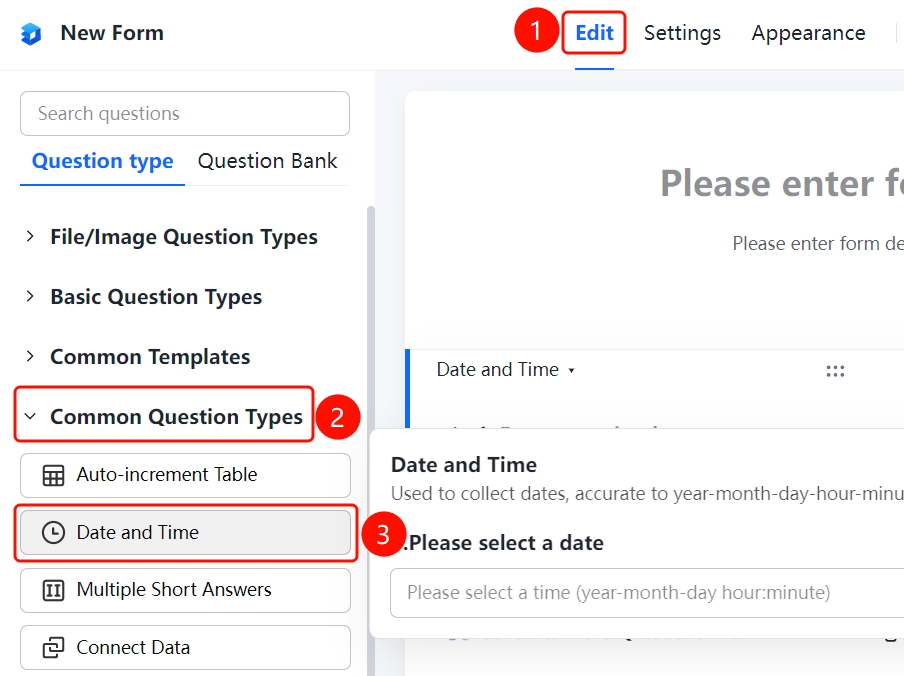Click the blue cube app logo
904x676 pixels.
(31, 33)
